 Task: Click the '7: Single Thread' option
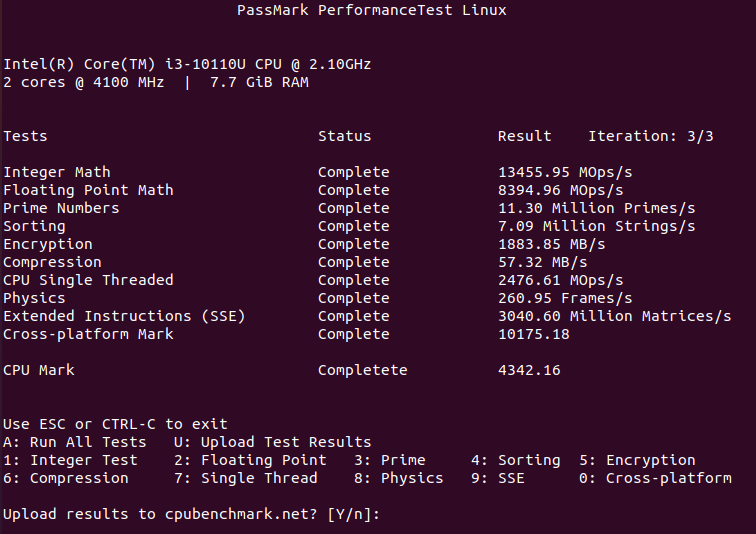coord(246,478)
